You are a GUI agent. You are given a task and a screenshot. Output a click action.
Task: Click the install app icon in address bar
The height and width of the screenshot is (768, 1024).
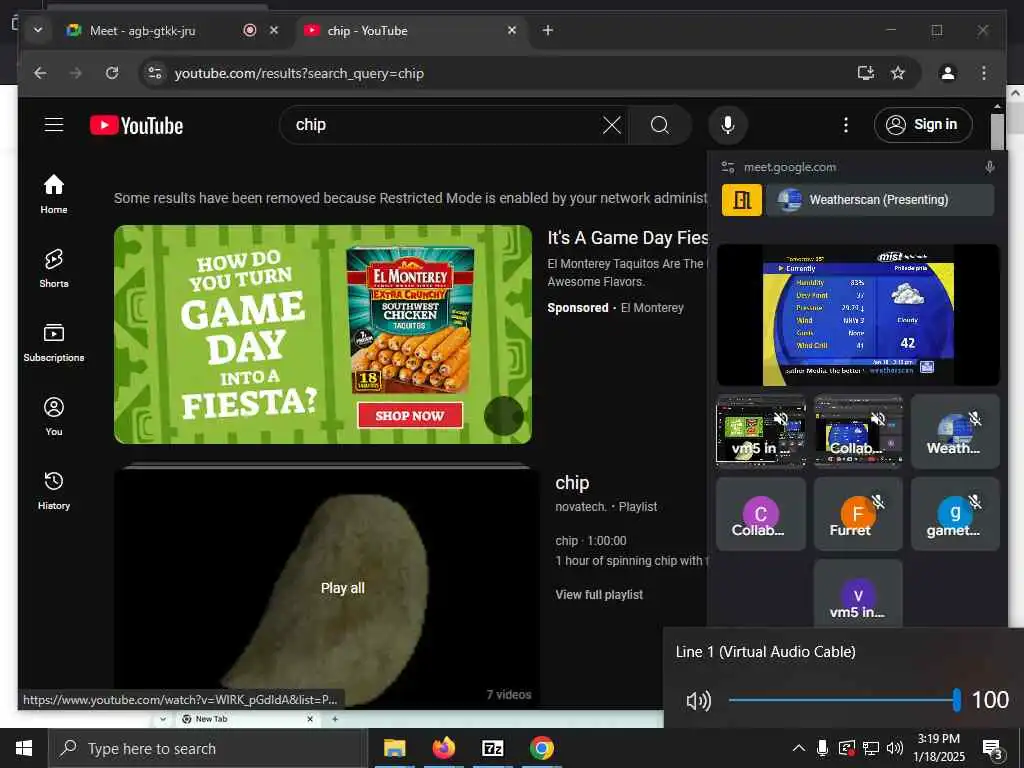tap(866, 73)
